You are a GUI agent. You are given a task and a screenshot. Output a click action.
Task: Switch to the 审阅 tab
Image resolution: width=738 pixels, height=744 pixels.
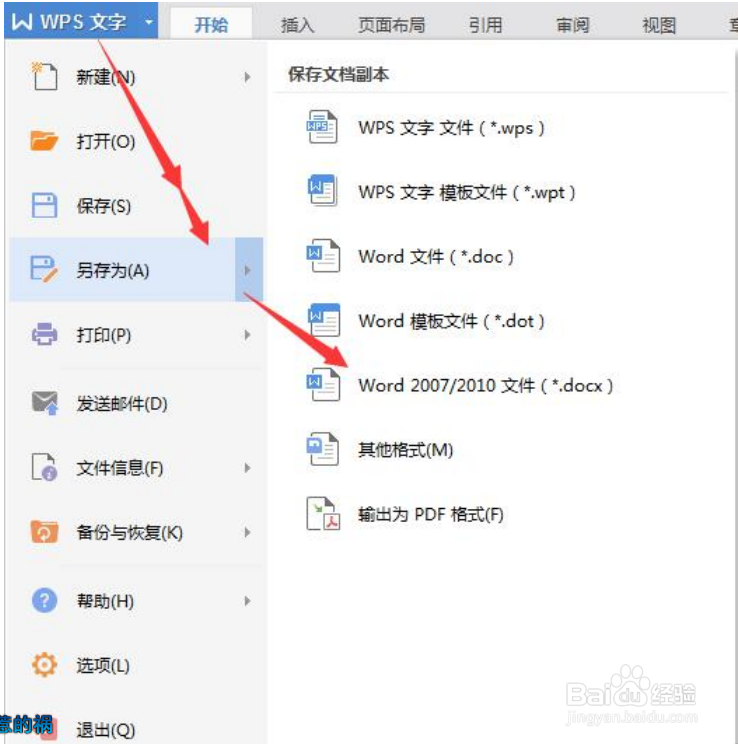click(x=572, y=25)
